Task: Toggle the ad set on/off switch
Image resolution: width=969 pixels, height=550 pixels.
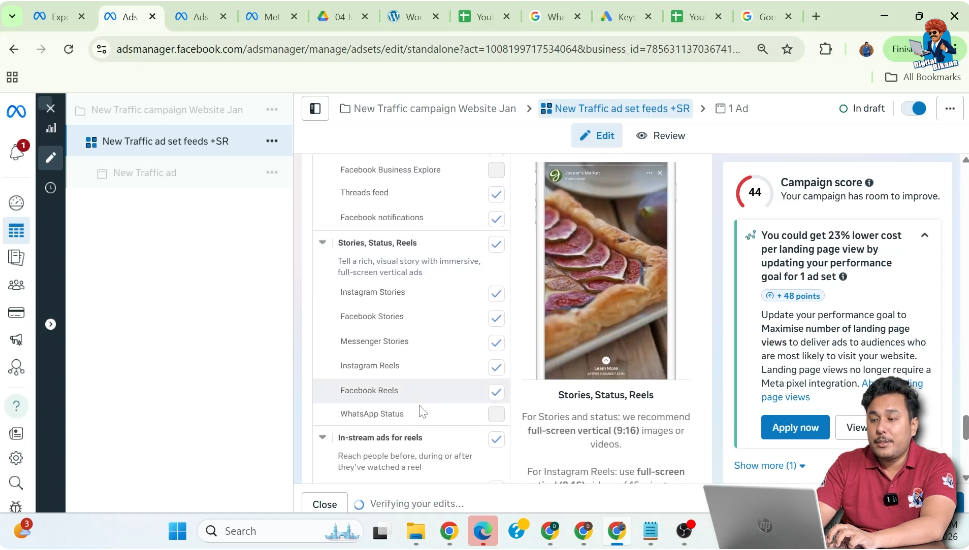Action: click(913, 109)
